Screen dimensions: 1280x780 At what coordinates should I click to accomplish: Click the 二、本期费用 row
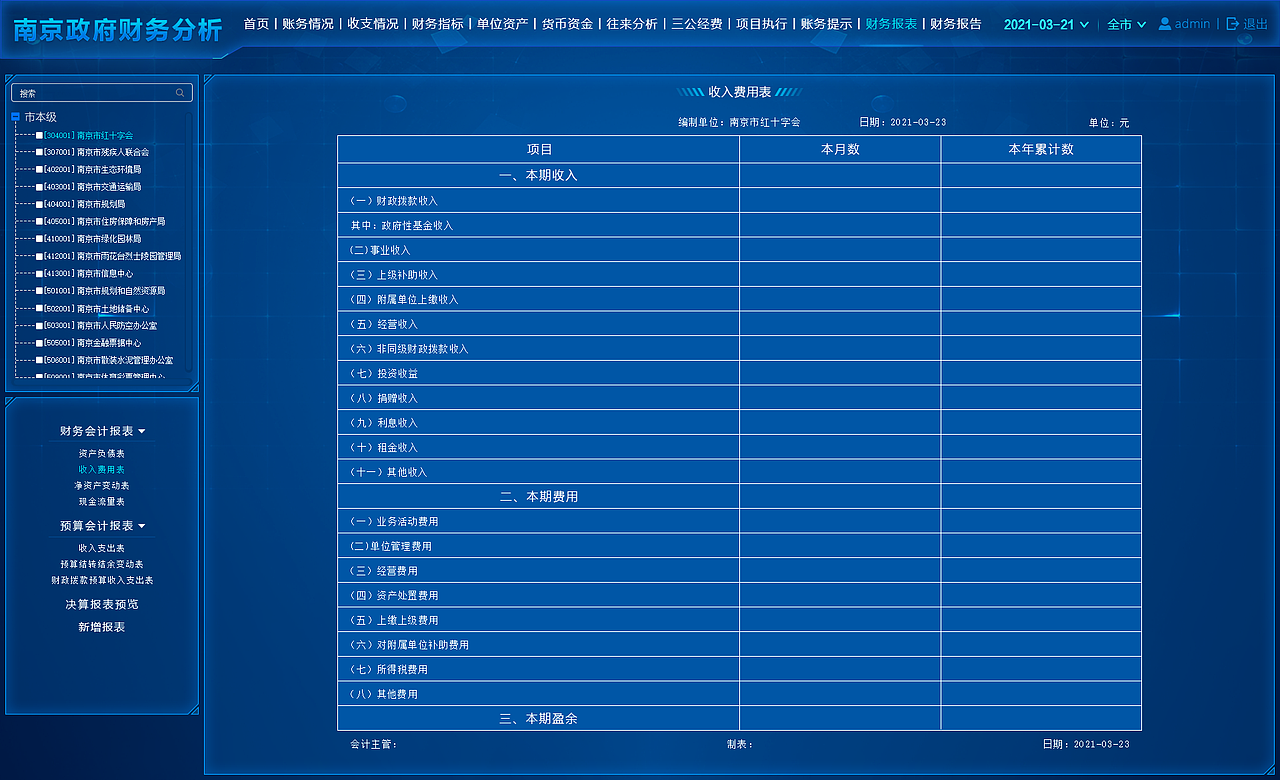739,496
